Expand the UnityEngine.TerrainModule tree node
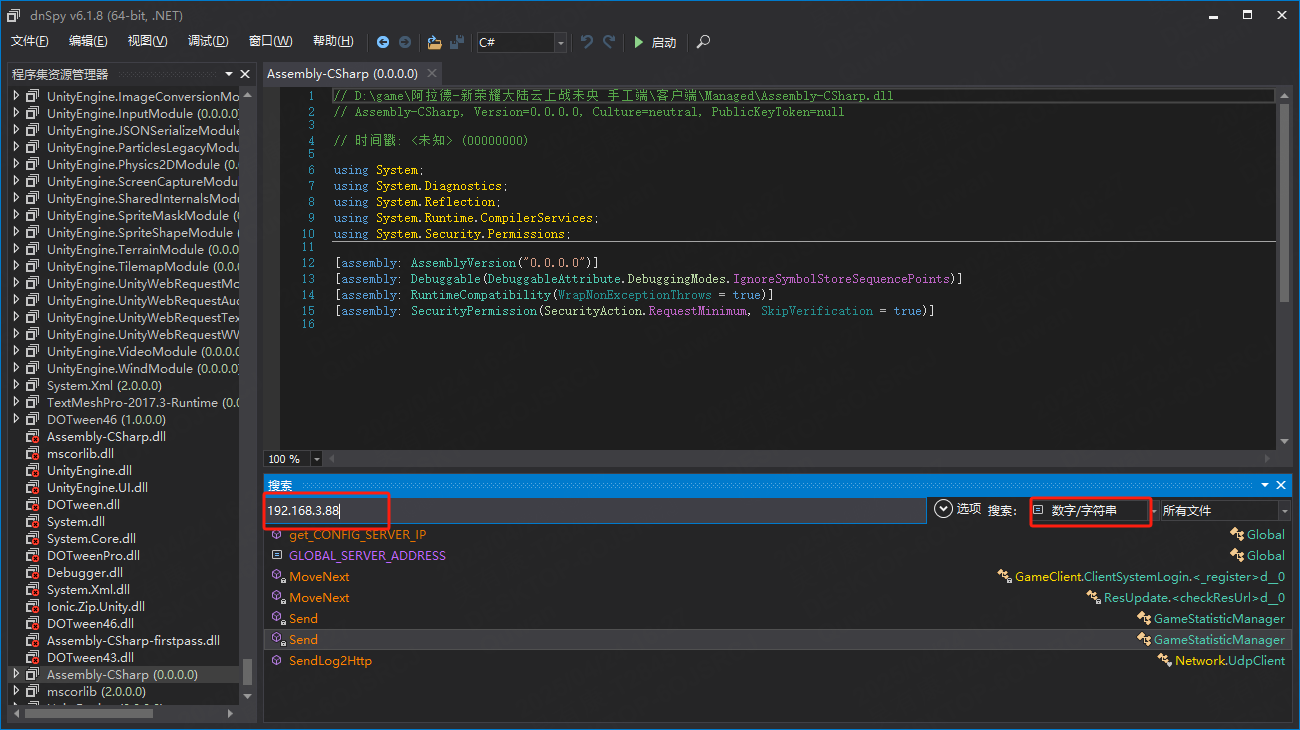This screenshot has width=1300, height=730. coord(16,249)
